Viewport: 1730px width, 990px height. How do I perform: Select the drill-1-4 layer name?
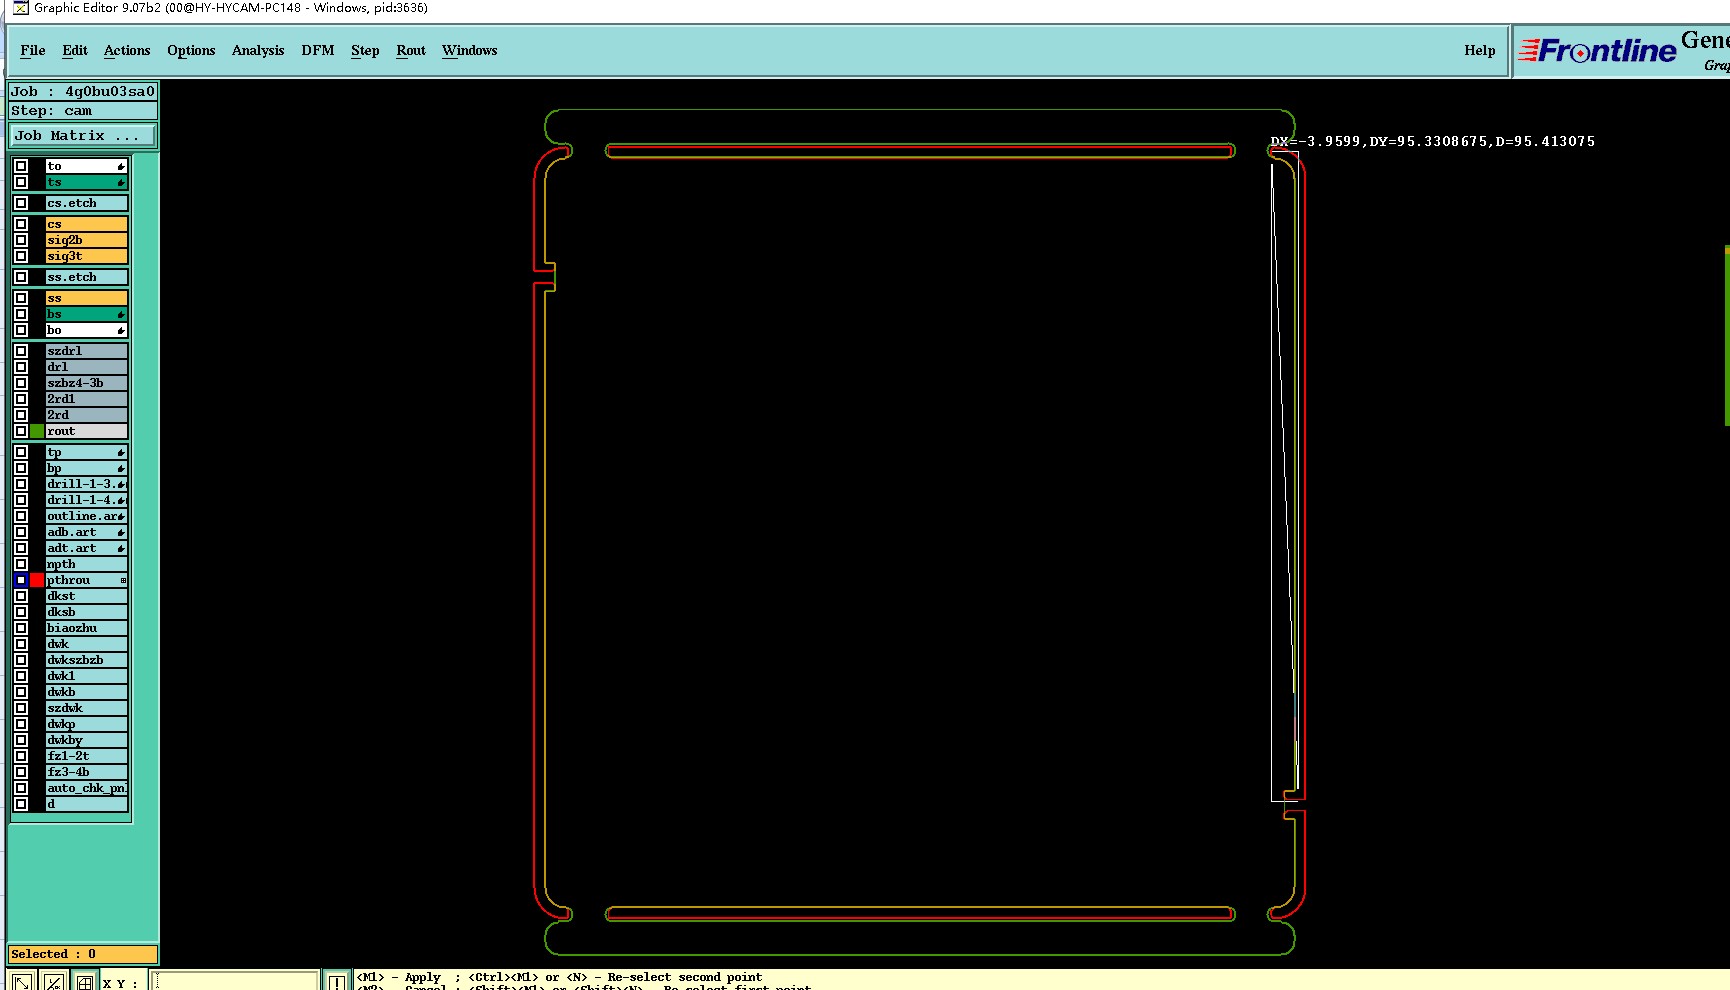(87, 500)
